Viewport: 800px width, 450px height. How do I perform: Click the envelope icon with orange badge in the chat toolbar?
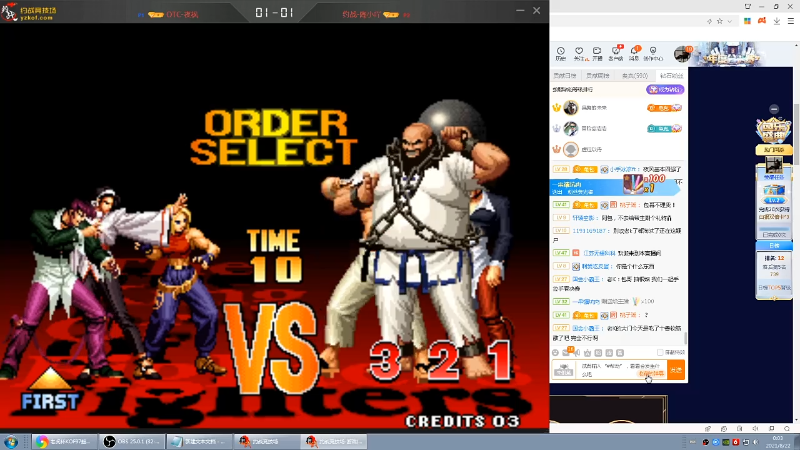click(x=567, y=352)
